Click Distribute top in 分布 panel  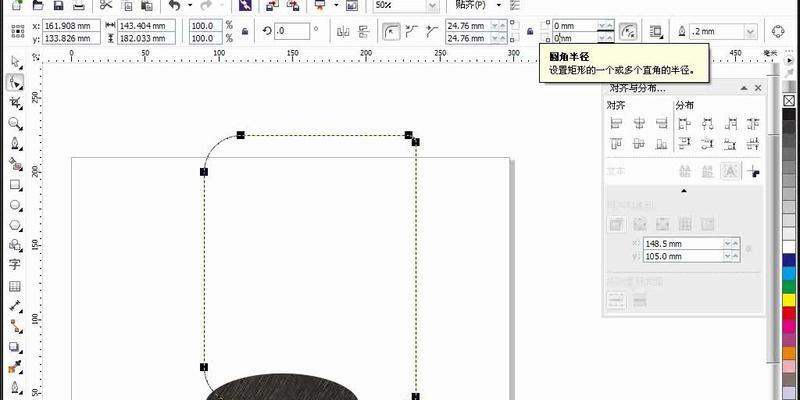(x=685, y=144)
